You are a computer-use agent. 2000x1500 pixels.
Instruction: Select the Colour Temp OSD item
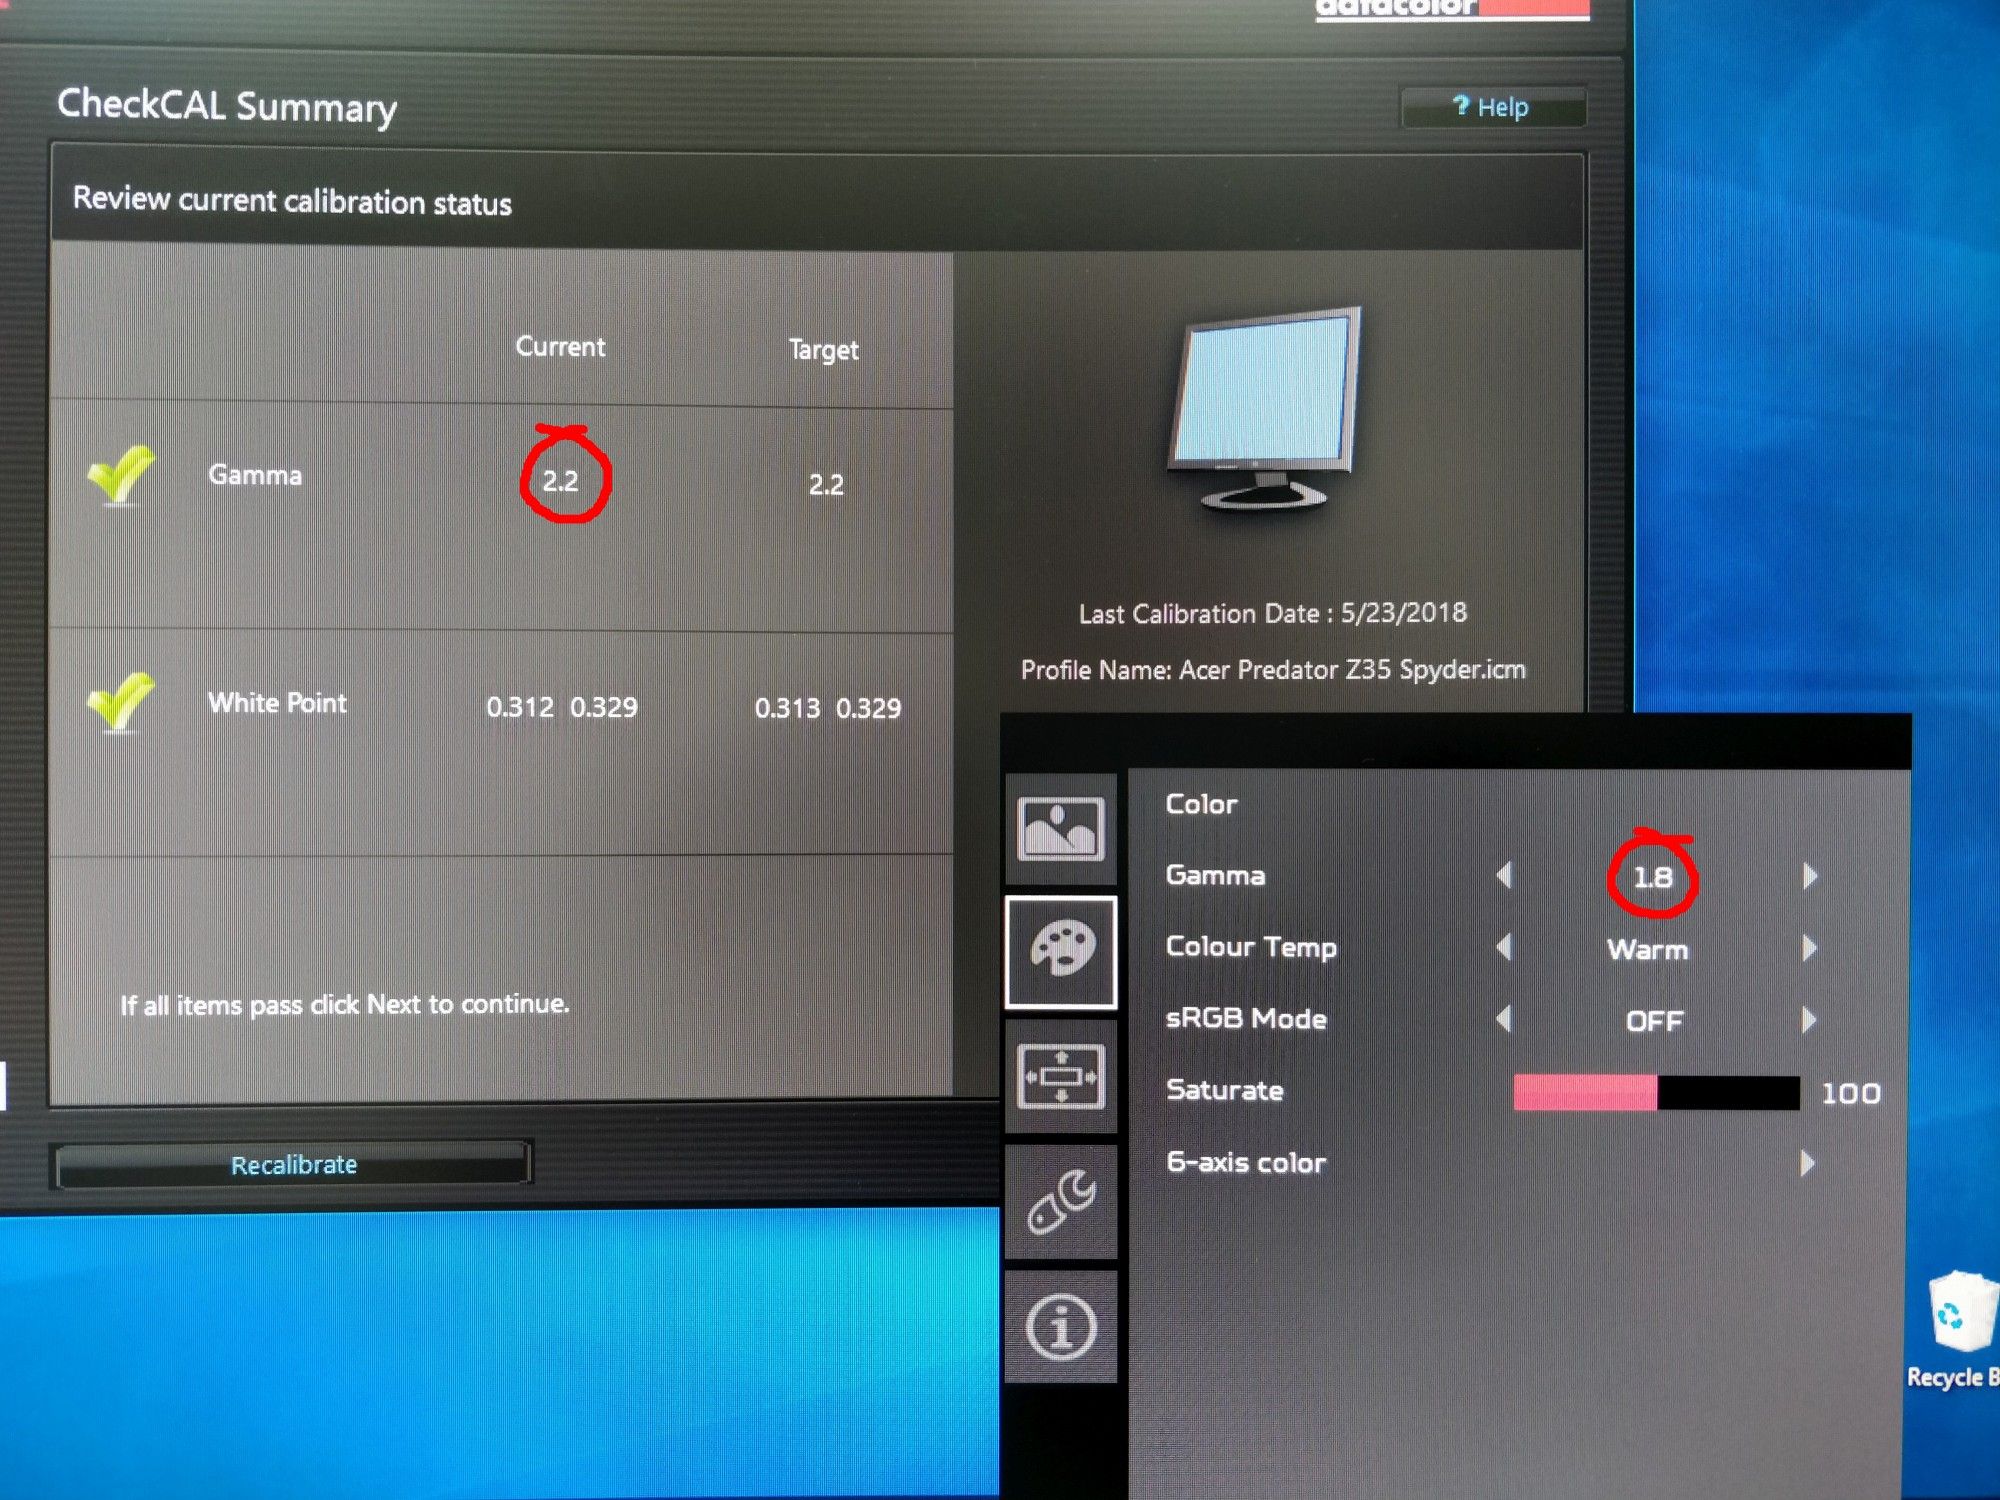(x=1251, y=947)
